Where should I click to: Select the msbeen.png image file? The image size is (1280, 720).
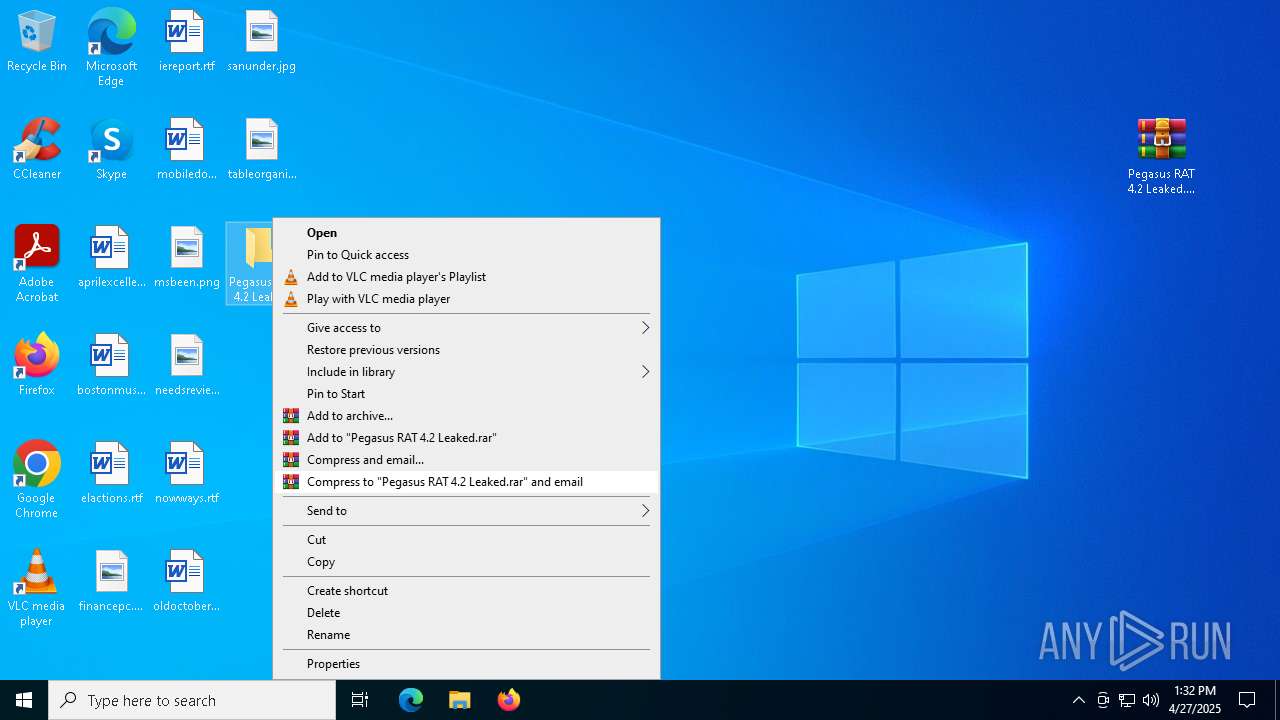(x=186, y=258)
